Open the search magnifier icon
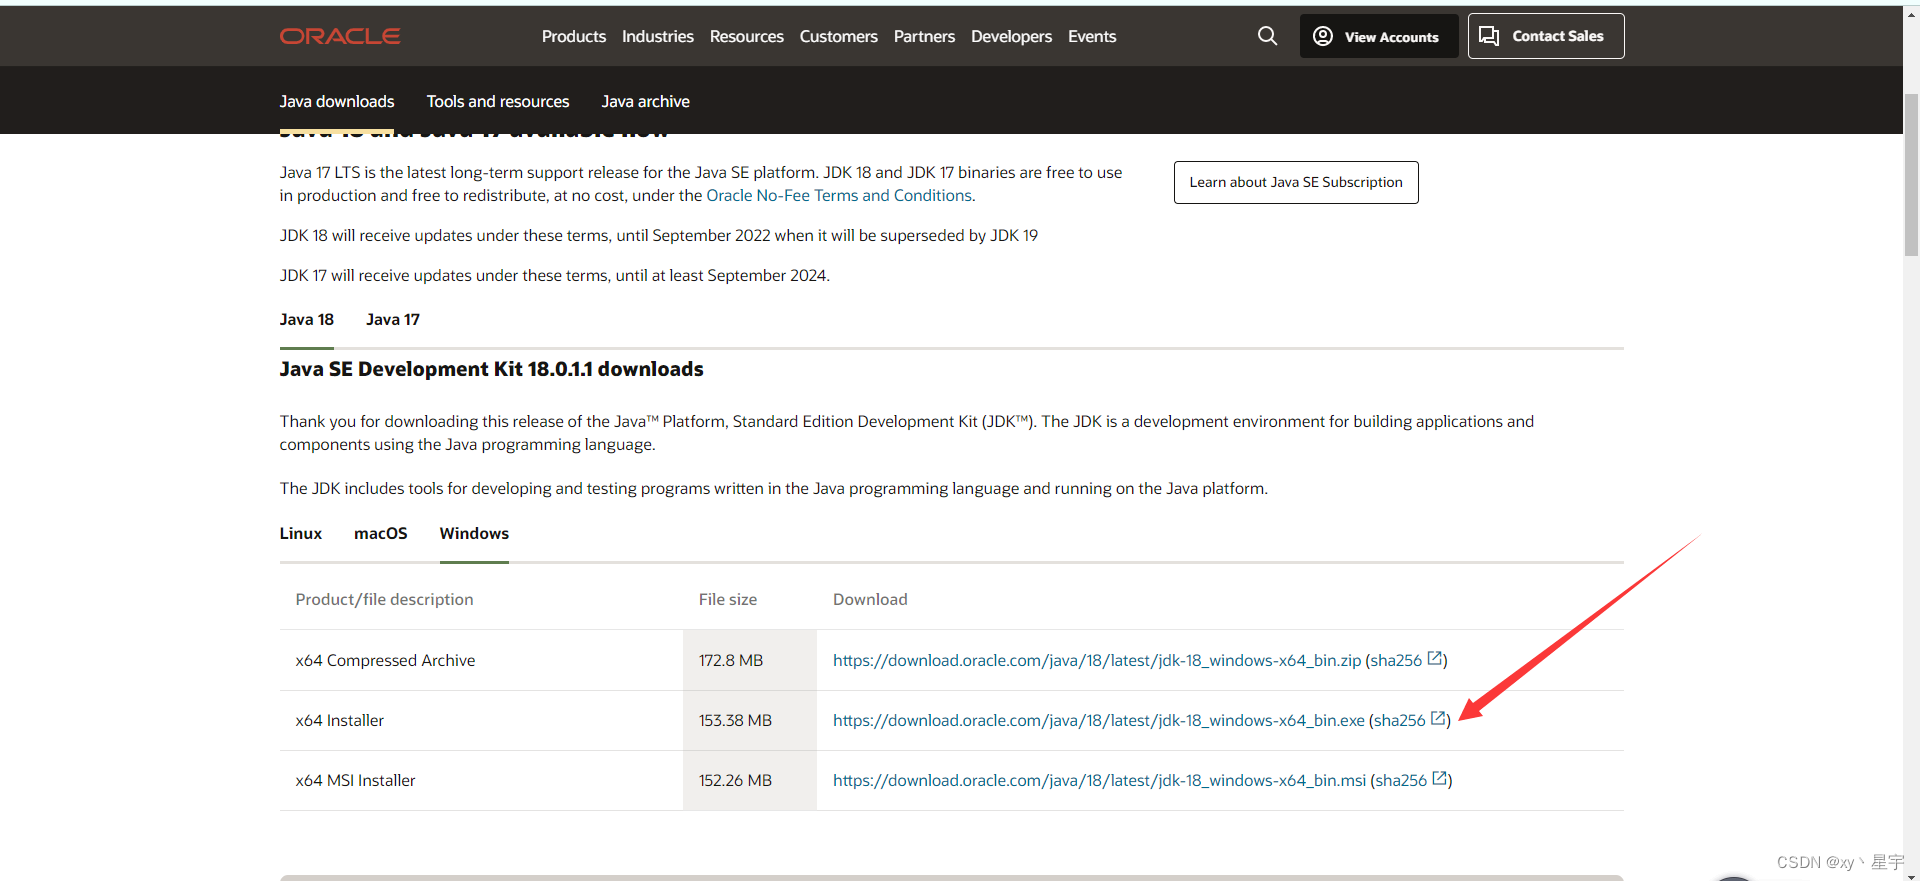 click(x=1267, y=36)
